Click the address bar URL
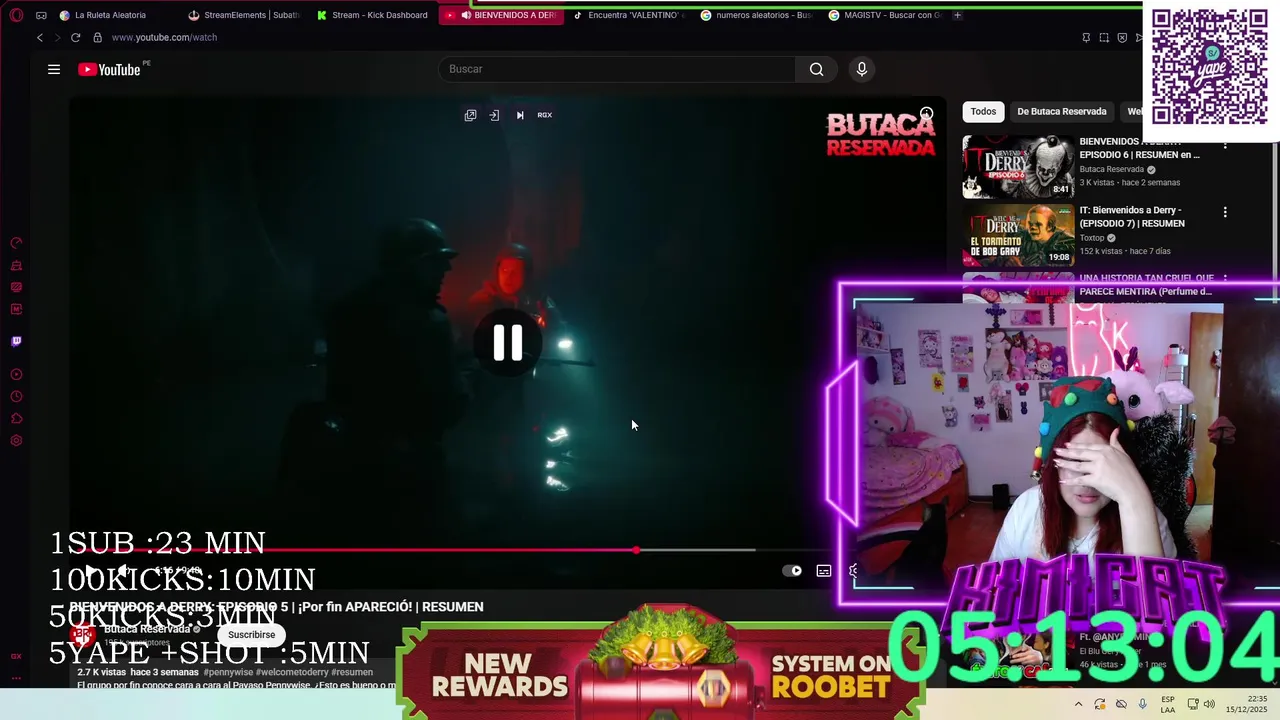The width and height of the screenshot is (1280, 720). click(164, 37)
